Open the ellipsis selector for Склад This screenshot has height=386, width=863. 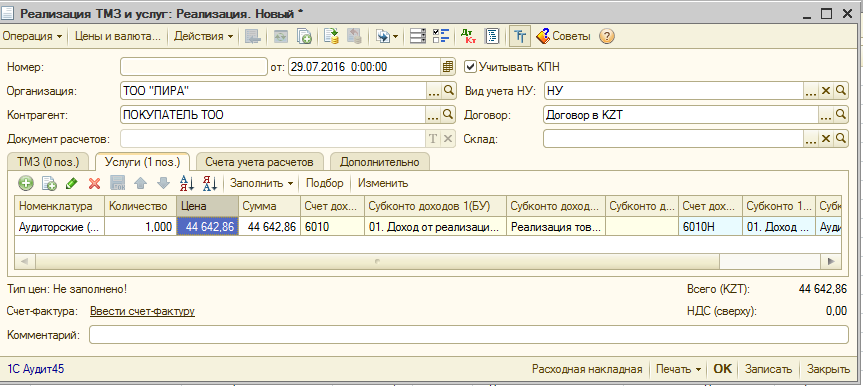click(811, 138)
